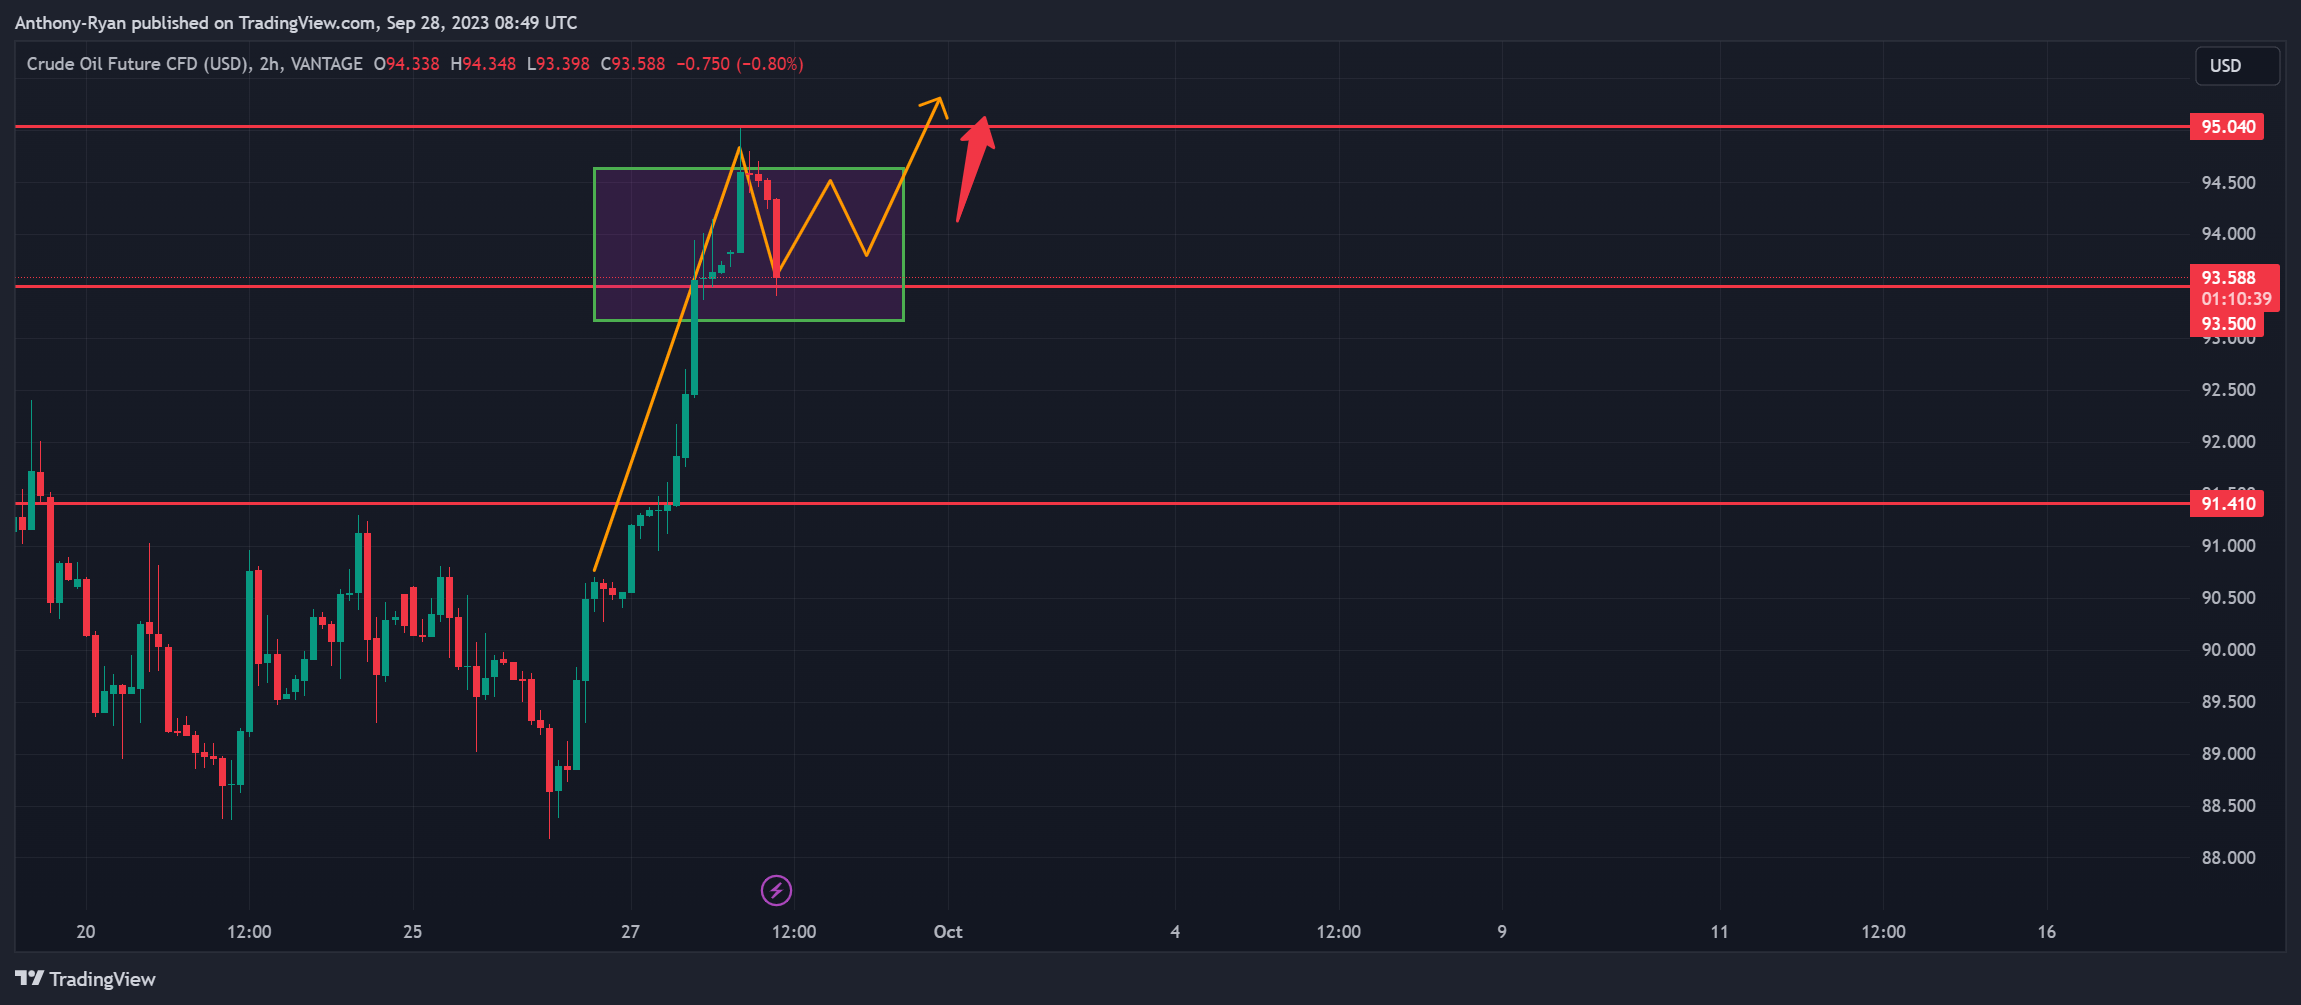
Task: Click the 92.000 price axis label
Action: [x=2228, y=442]
